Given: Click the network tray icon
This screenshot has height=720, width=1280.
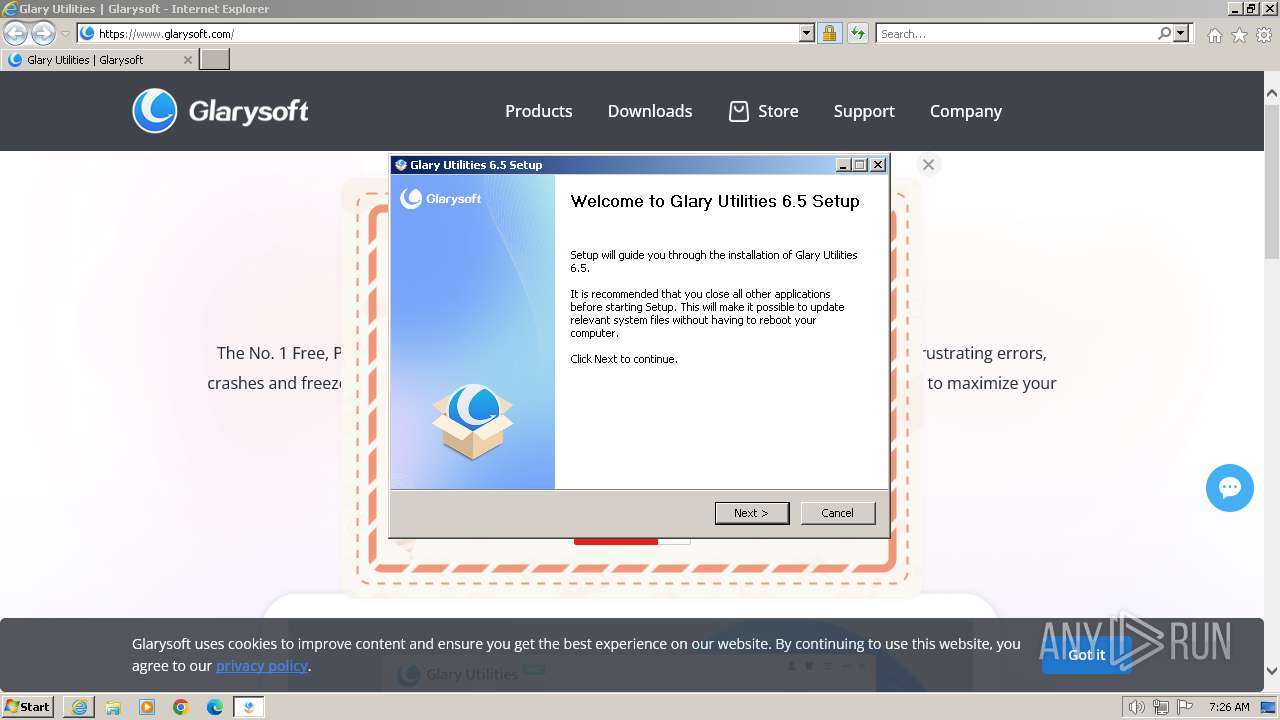Looking at the screenshot, I should pos(1161,707).
